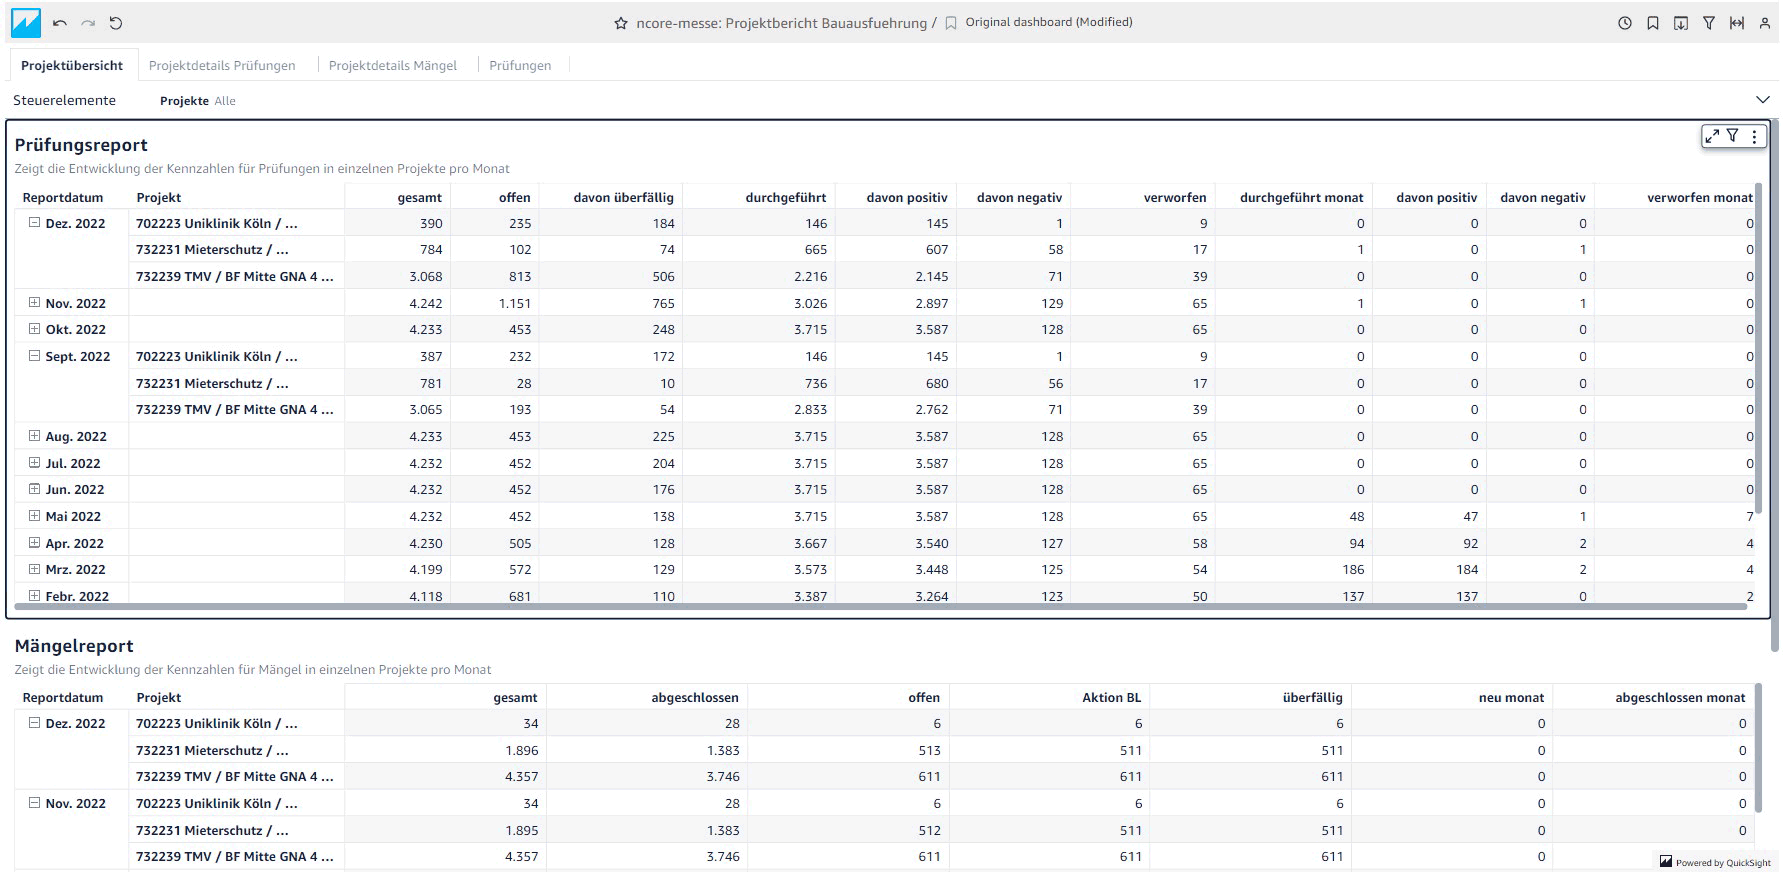Click the 'durchgeführt monat' column header
1788x877 pixels.
1301,197
